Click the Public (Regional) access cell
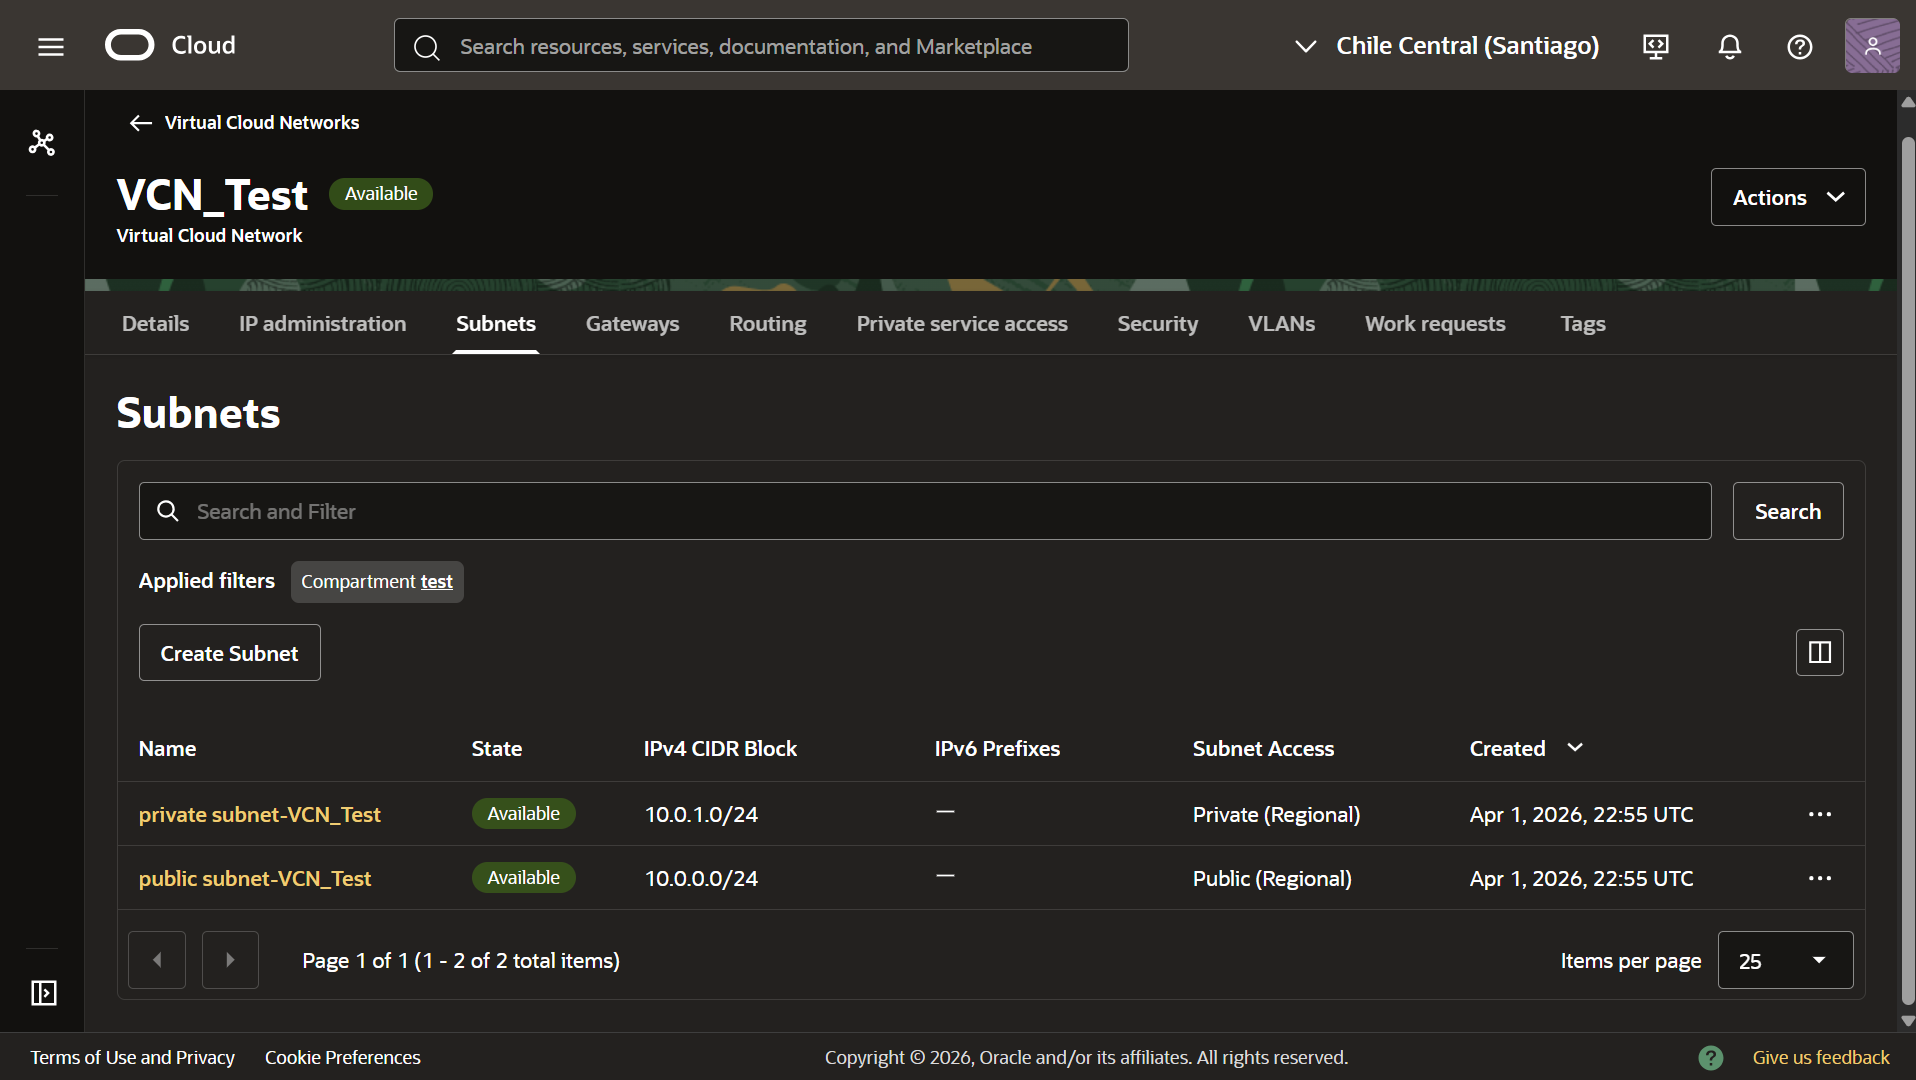Image resolution: width=1916 pixels, height=1080 pixels. point(1272,878)
